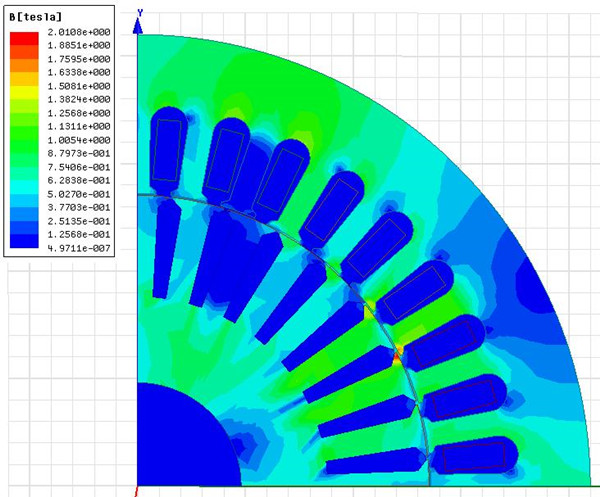Screen dimensions: 600x497
Task: Click the legend value 2.0108e+000
Action: [79, 32]
